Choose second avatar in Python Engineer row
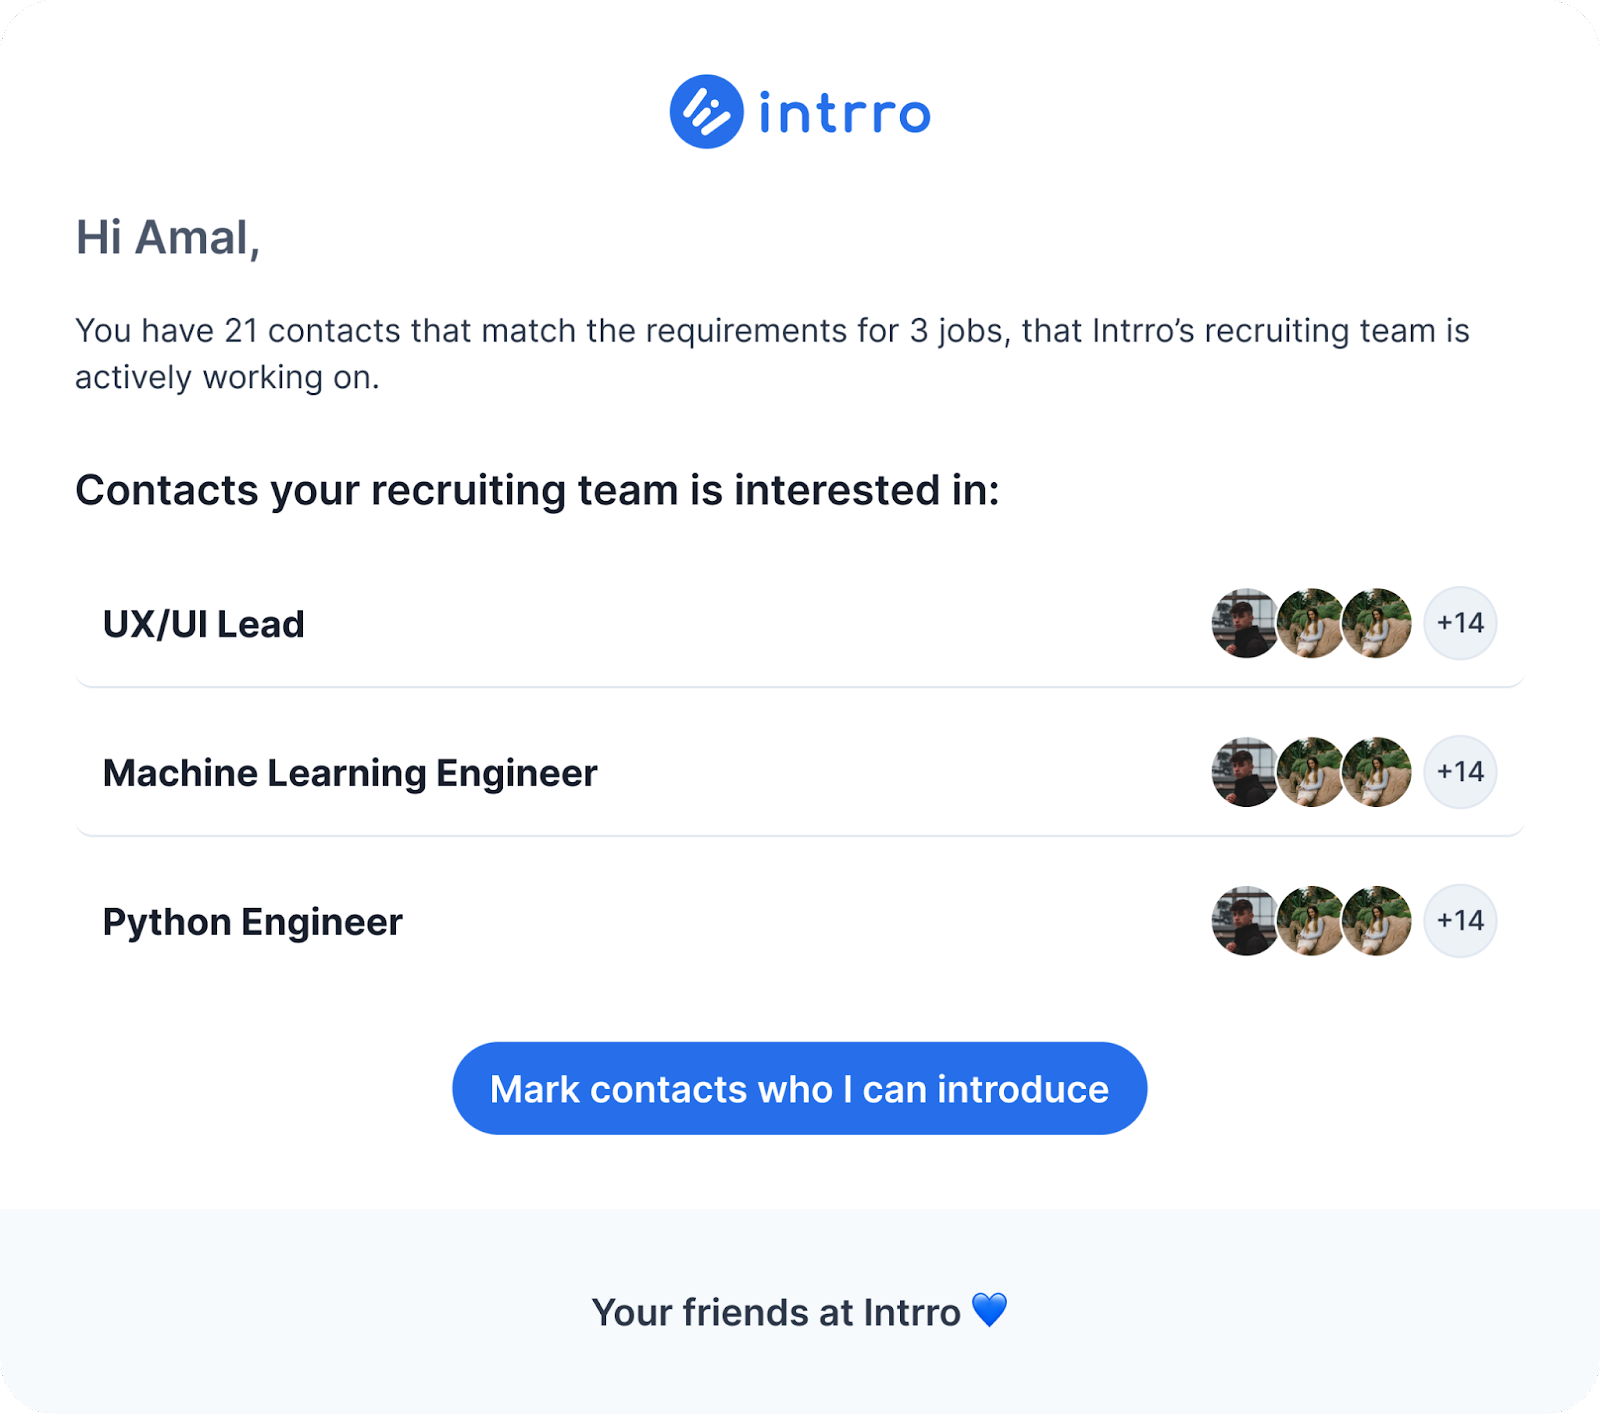Screen dimensions: 1600x1414 [x=1308, y=921]
